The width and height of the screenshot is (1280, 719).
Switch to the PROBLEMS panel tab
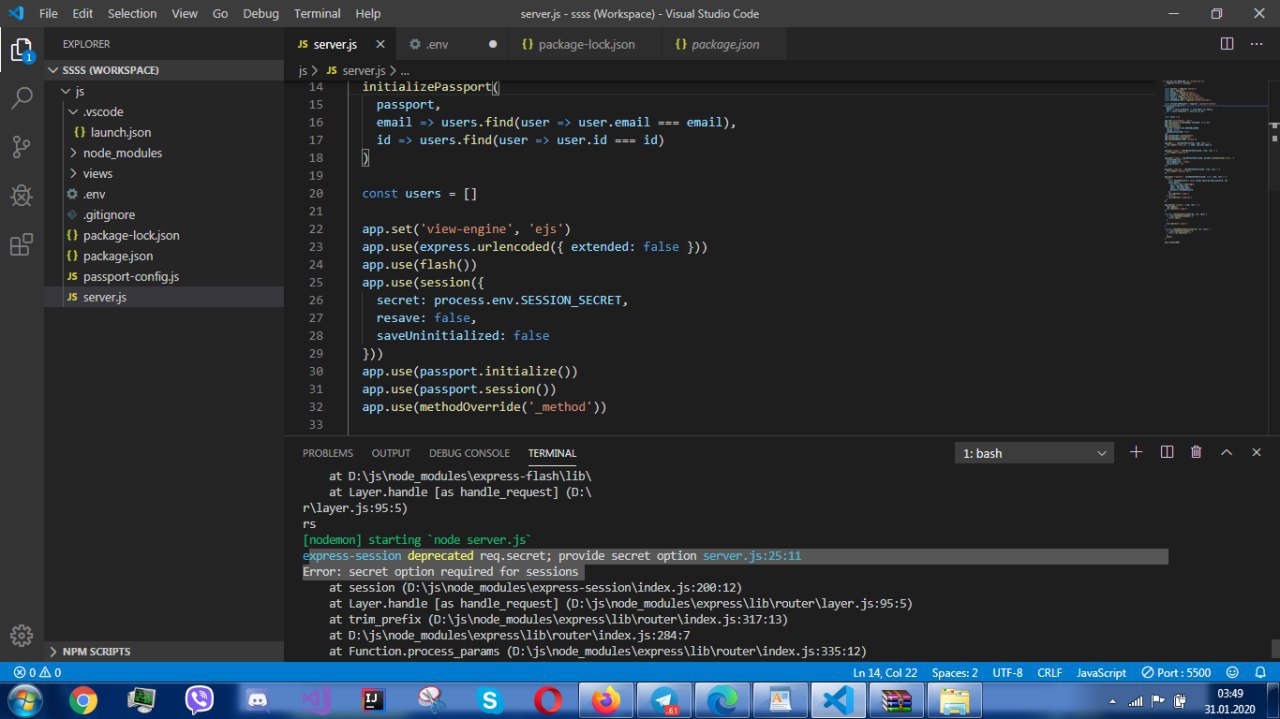328,453
